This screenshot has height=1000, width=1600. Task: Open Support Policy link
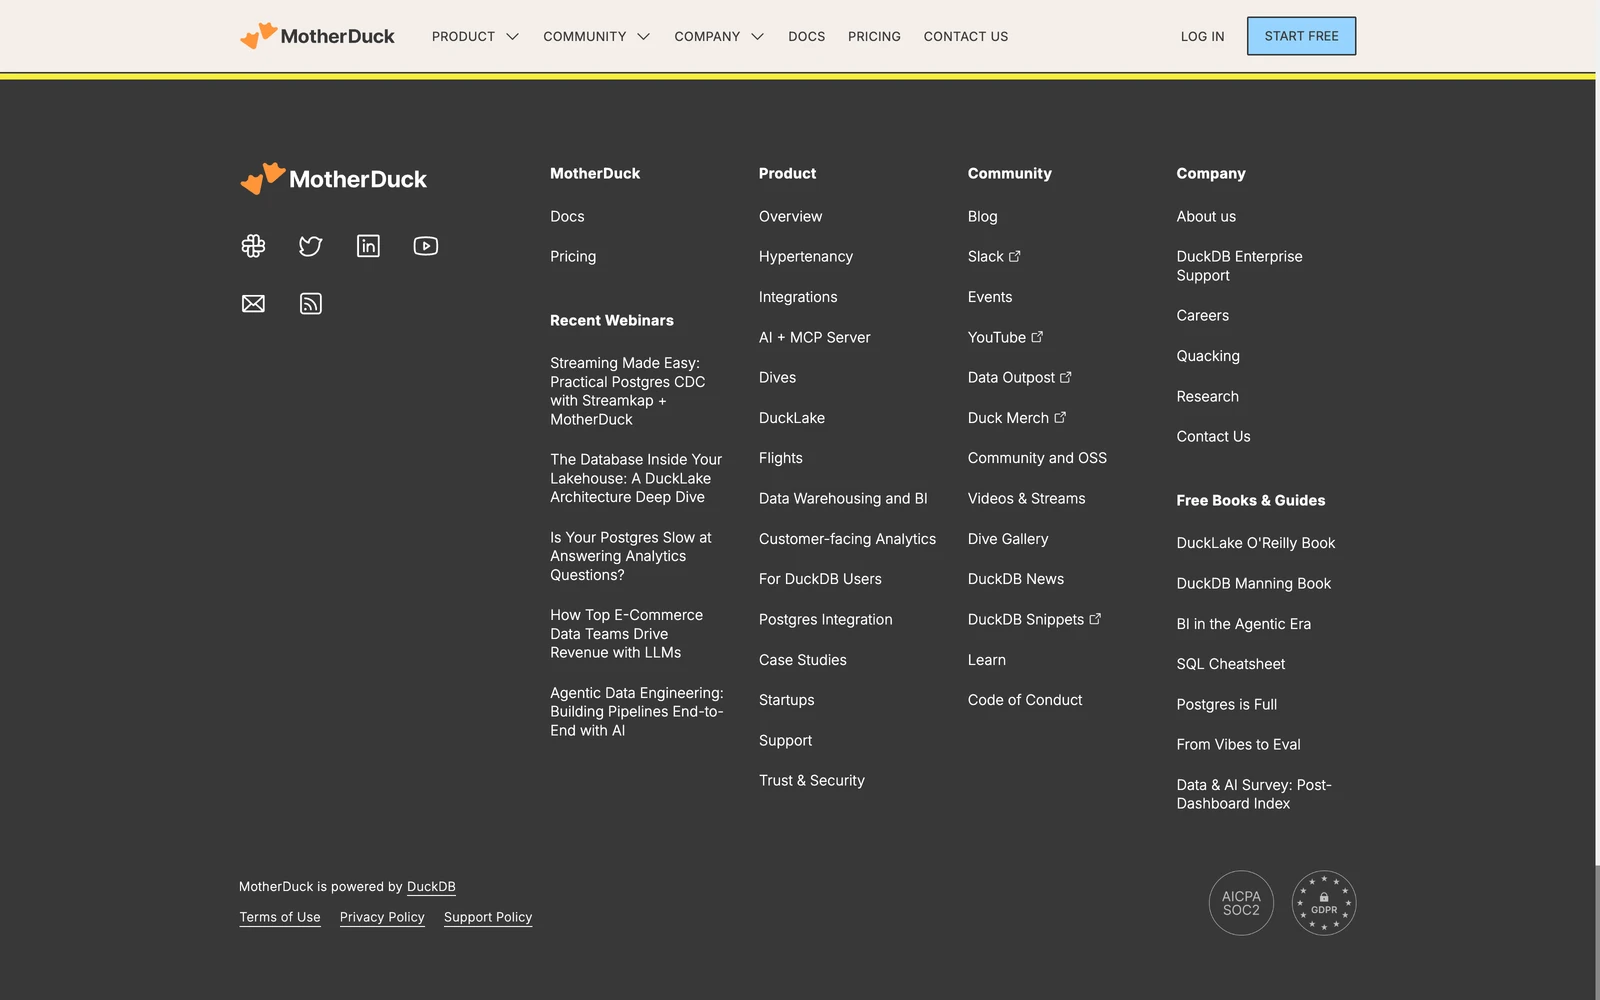[488, 917]
